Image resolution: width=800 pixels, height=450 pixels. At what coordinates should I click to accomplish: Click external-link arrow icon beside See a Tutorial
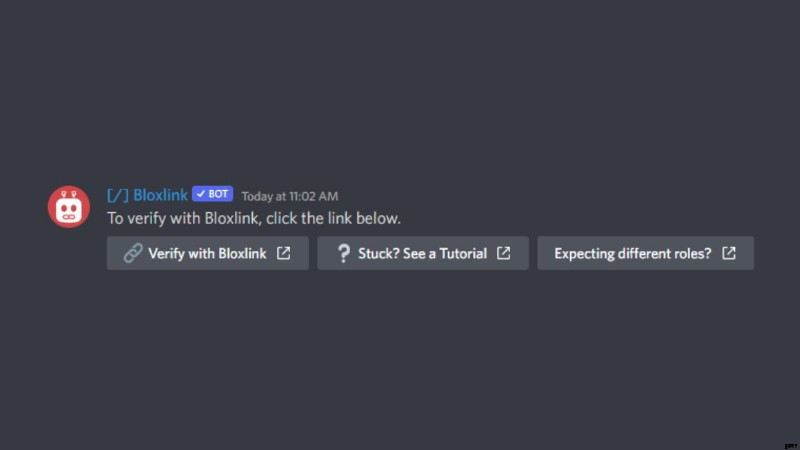pos(504,253)
